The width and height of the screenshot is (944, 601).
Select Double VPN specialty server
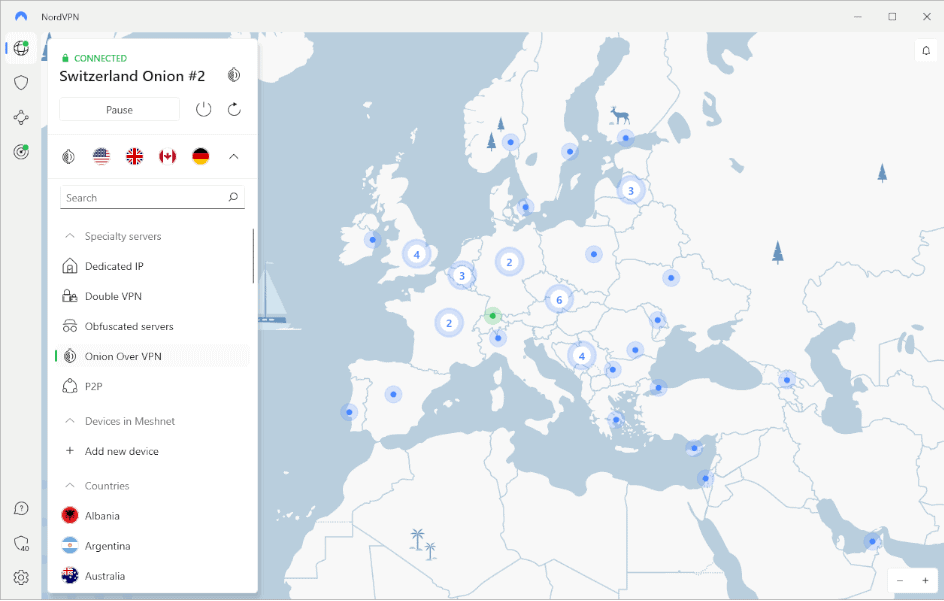tap(112, 297)
